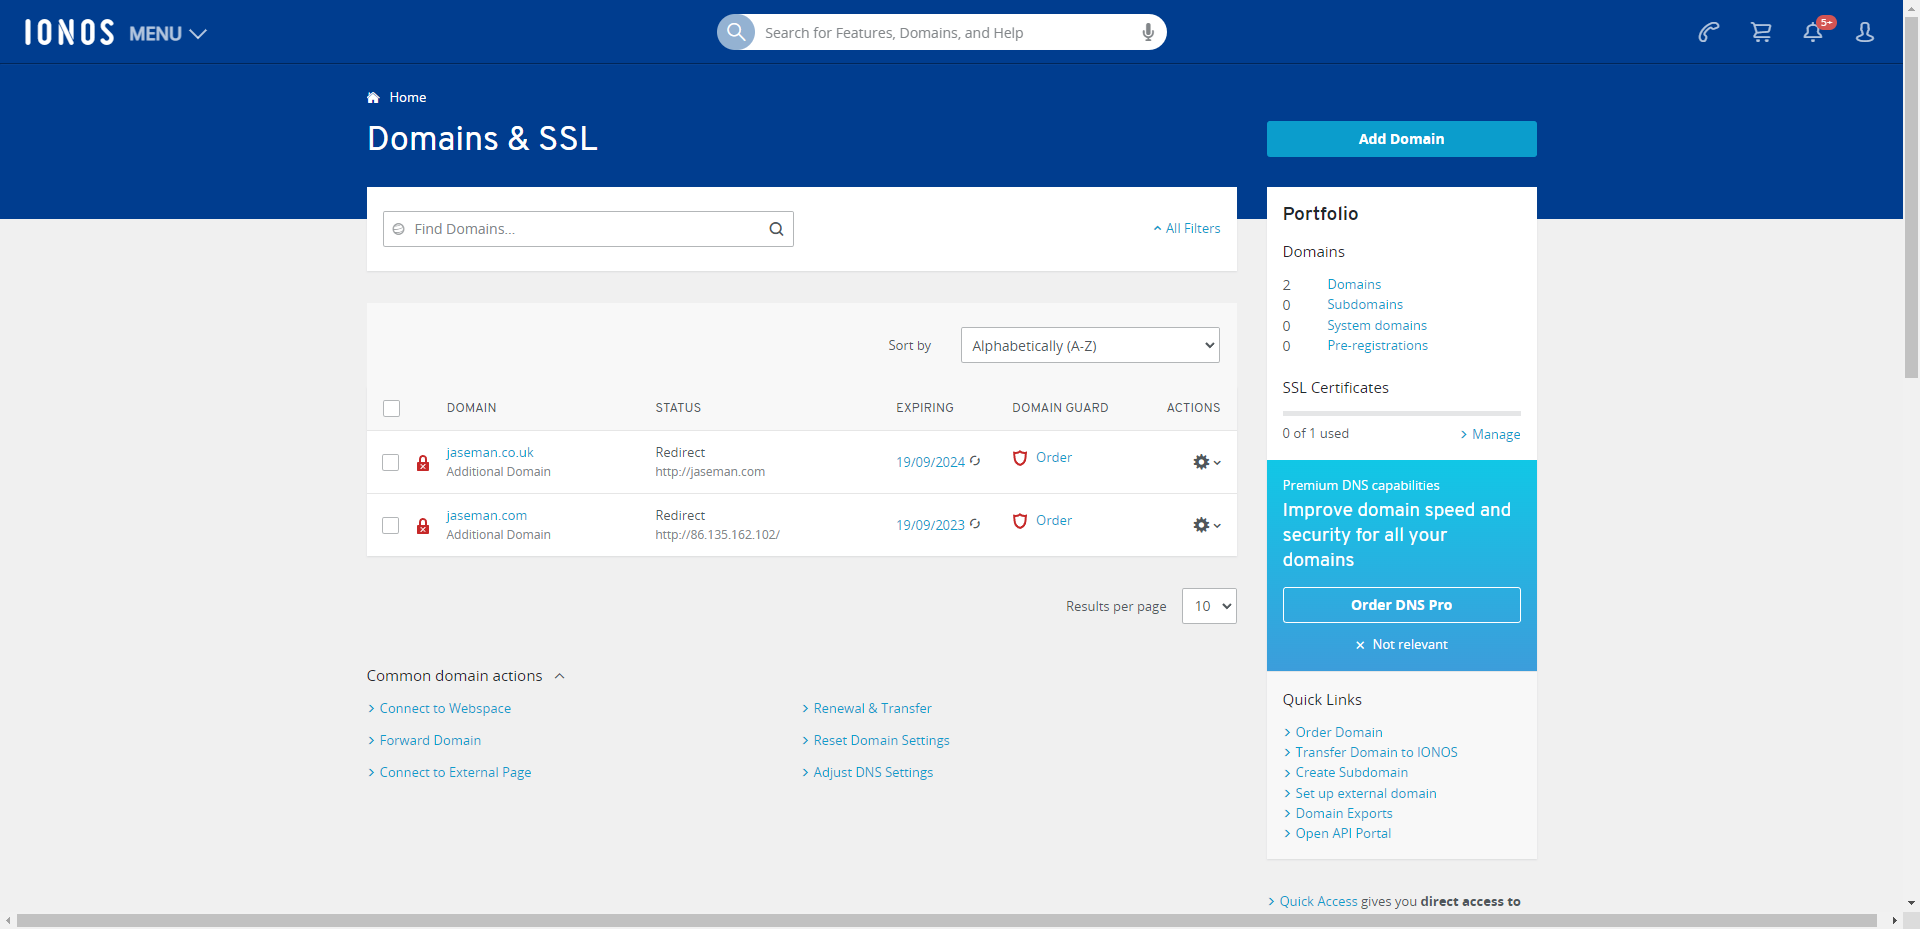Click the Find Domains magnifier icon
Screen dimensions: 1920x929
(776, 229)
